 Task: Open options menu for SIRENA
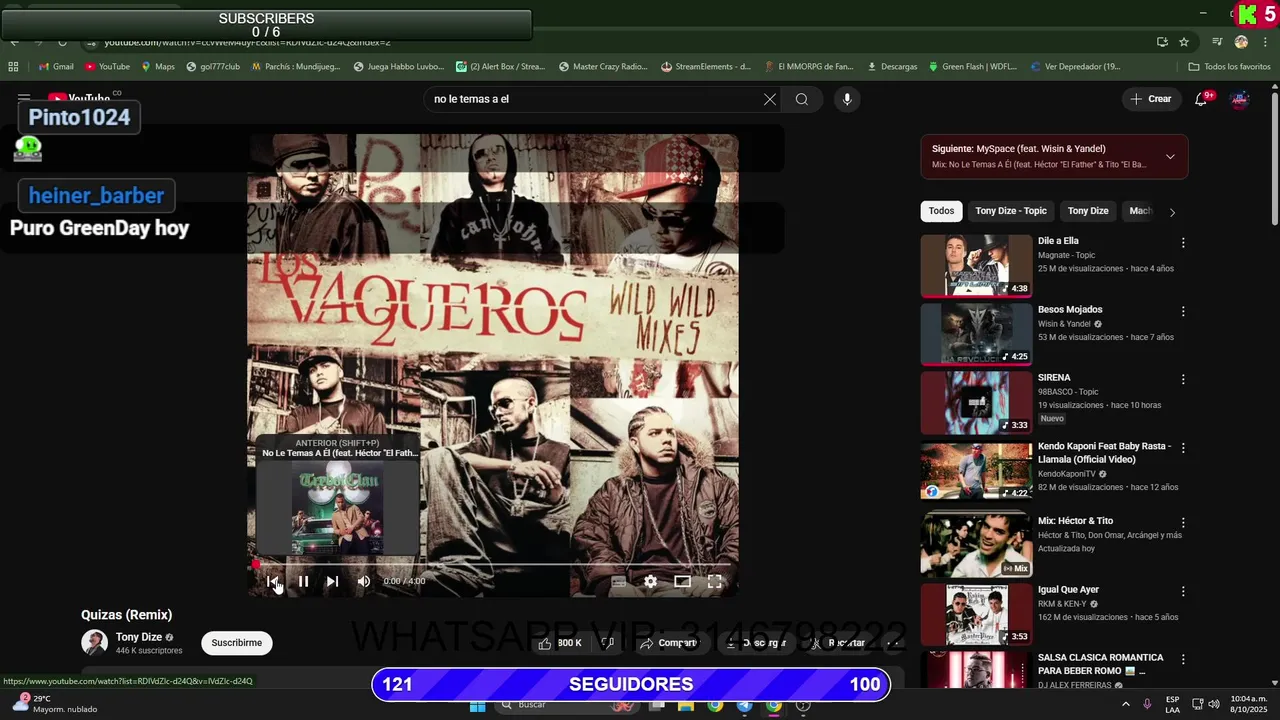tap(1183, 380)
